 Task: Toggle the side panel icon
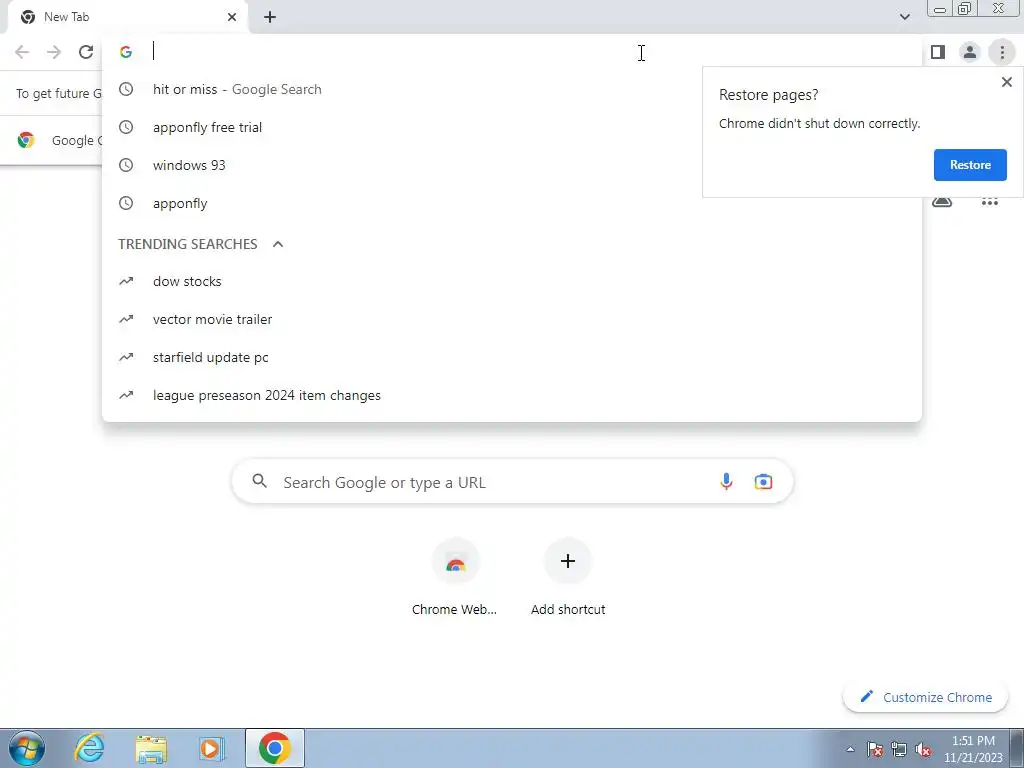(938, 52)
